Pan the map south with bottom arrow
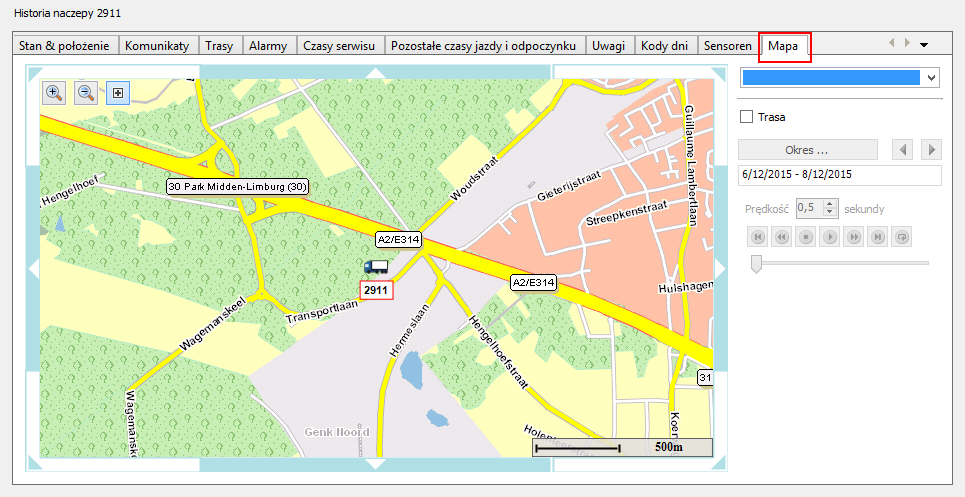 point(376,464)
